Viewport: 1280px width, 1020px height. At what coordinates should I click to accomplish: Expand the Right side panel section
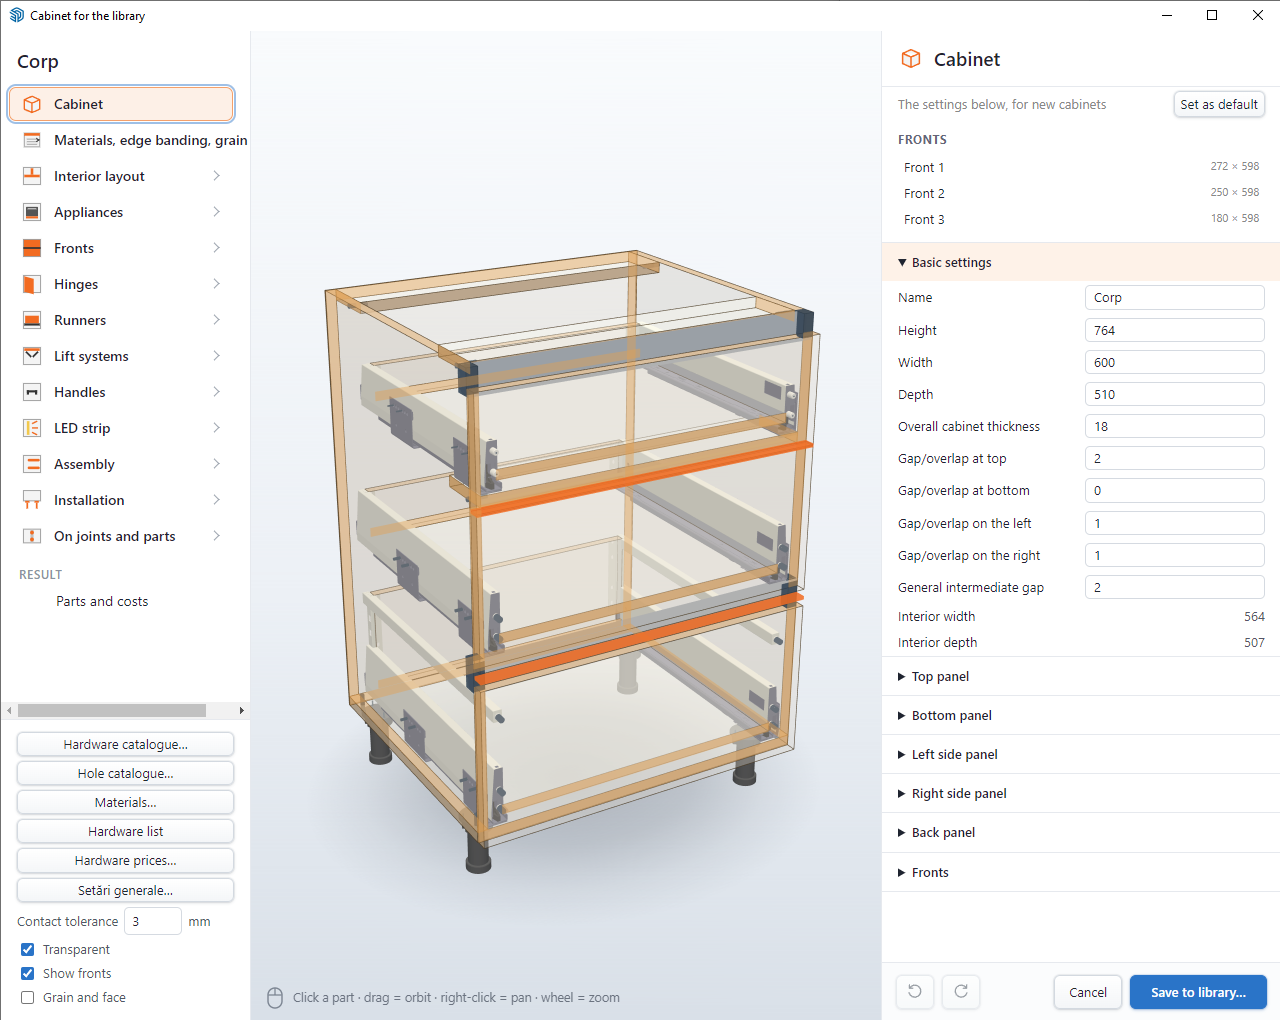point(1081,794)
